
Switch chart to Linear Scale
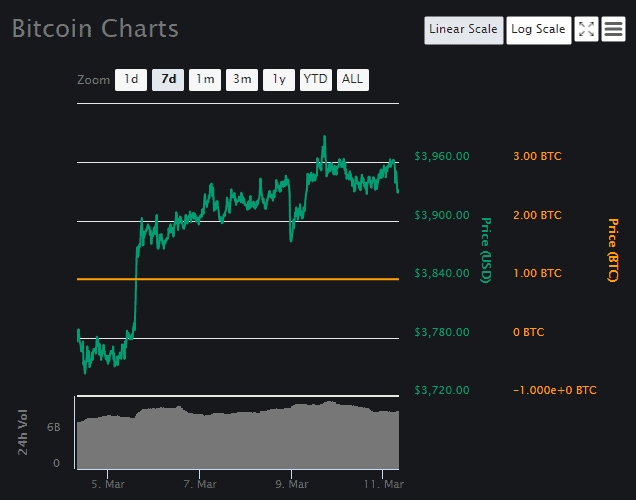click(x=464, y=30)
